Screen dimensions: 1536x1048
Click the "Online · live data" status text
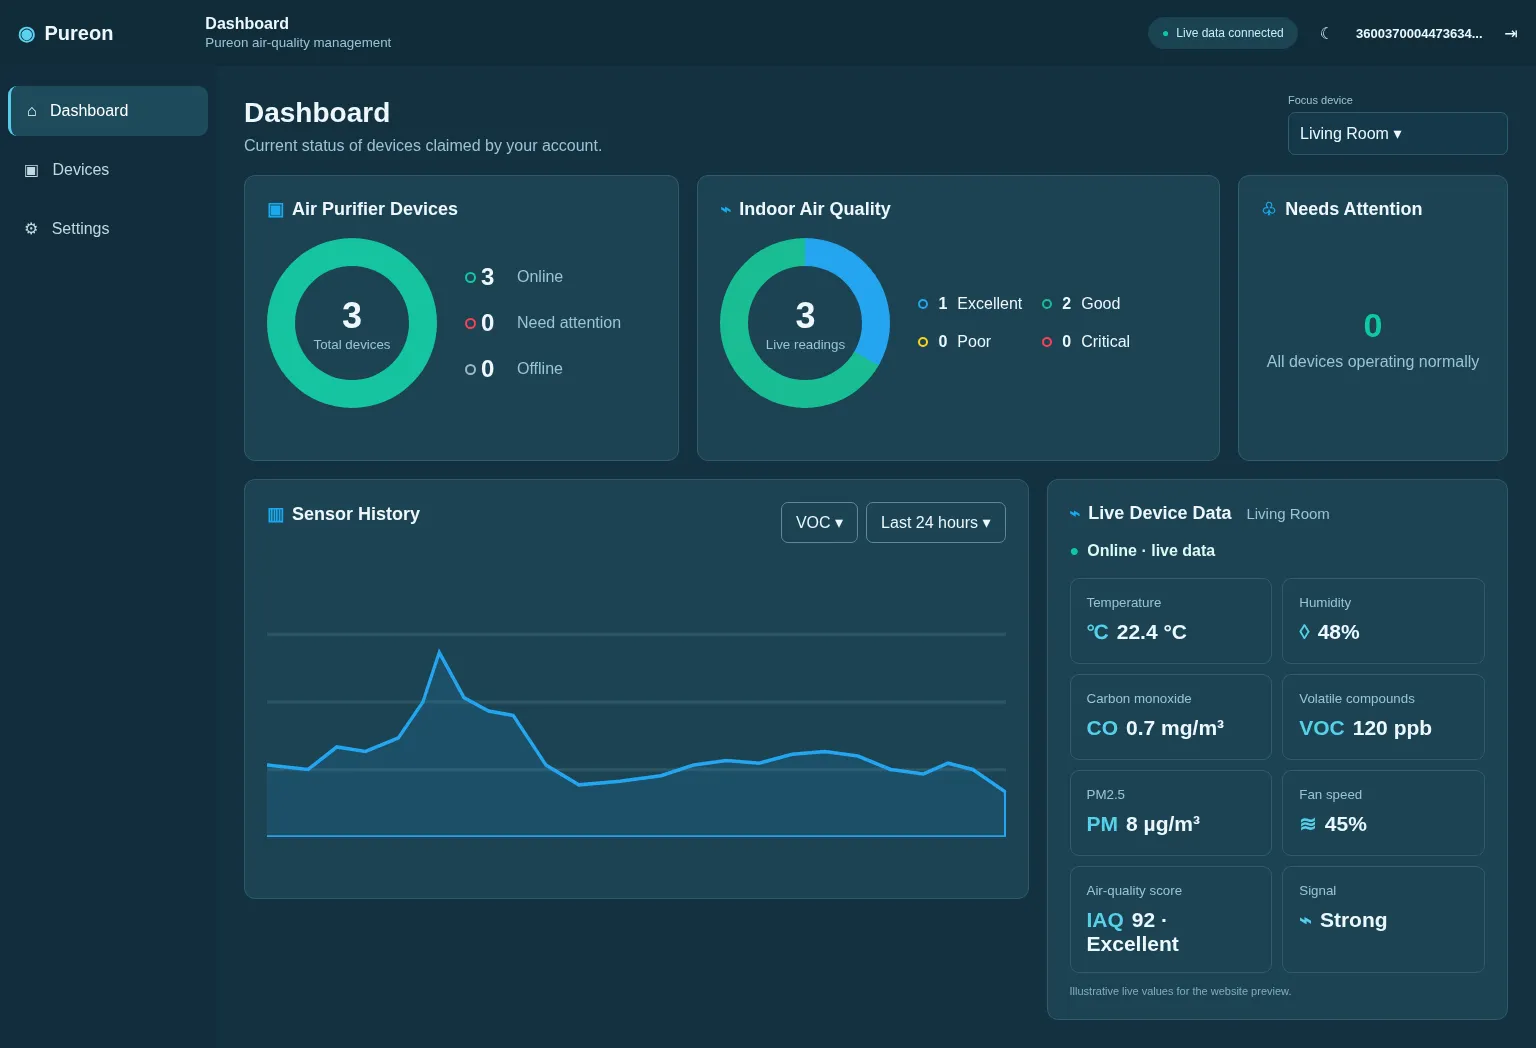pyautogui.click(x=1151, y=551)
